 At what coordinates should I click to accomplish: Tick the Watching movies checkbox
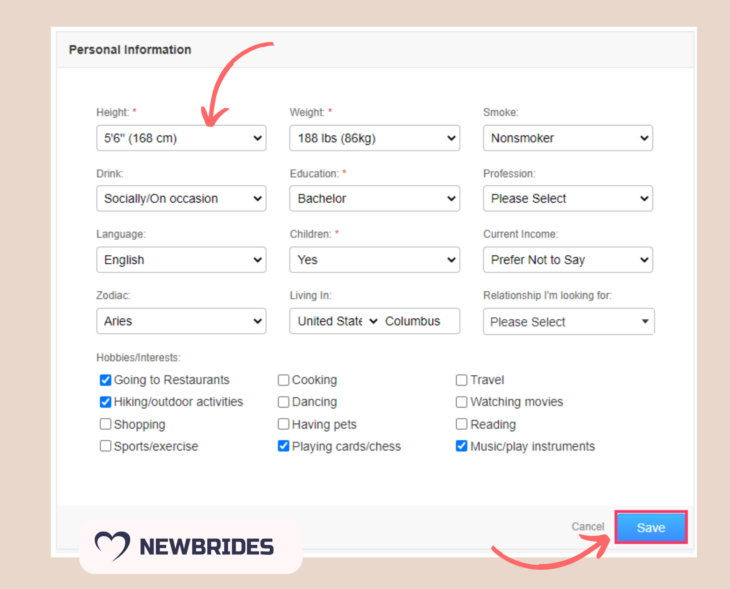(462, 402)
